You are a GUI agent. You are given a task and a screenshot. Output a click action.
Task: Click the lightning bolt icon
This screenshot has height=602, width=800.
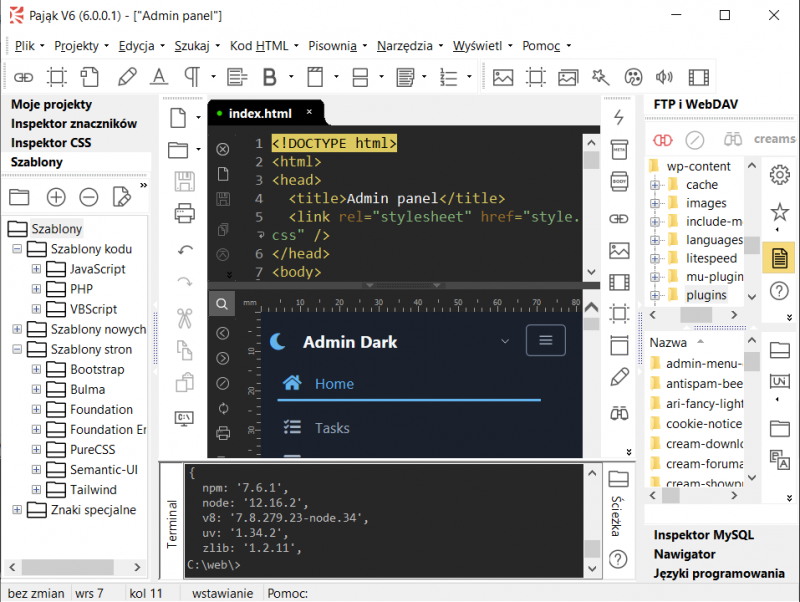click(619, 117)
